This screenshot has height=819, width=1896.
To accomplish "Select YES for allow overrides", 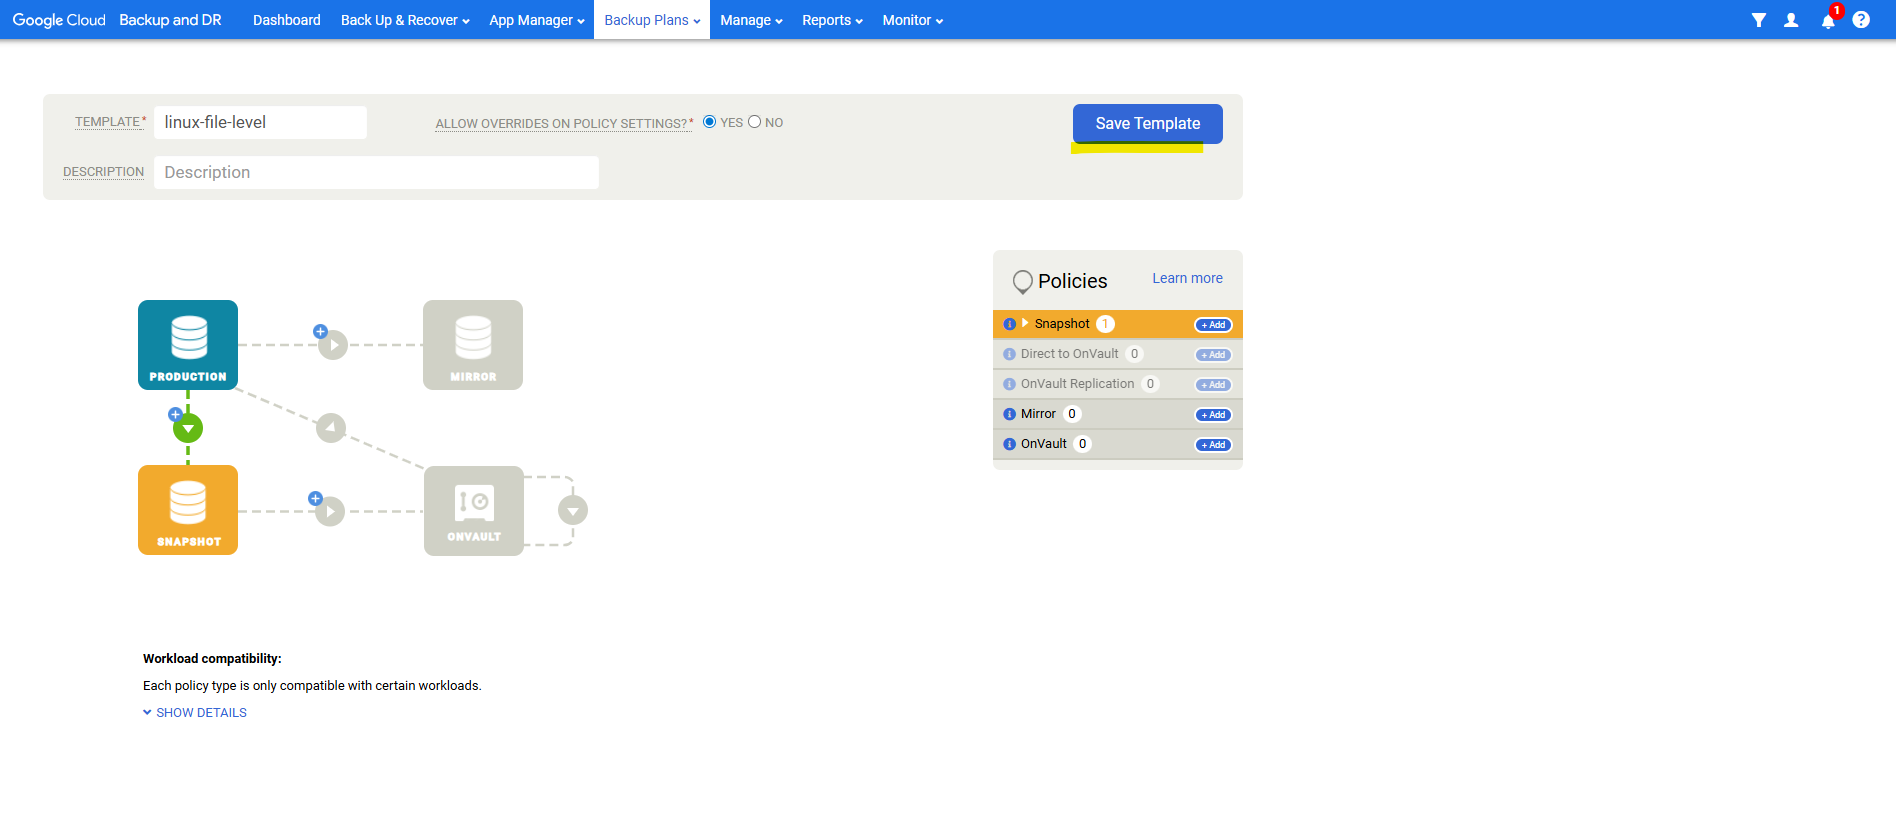I will pos(709,122).
